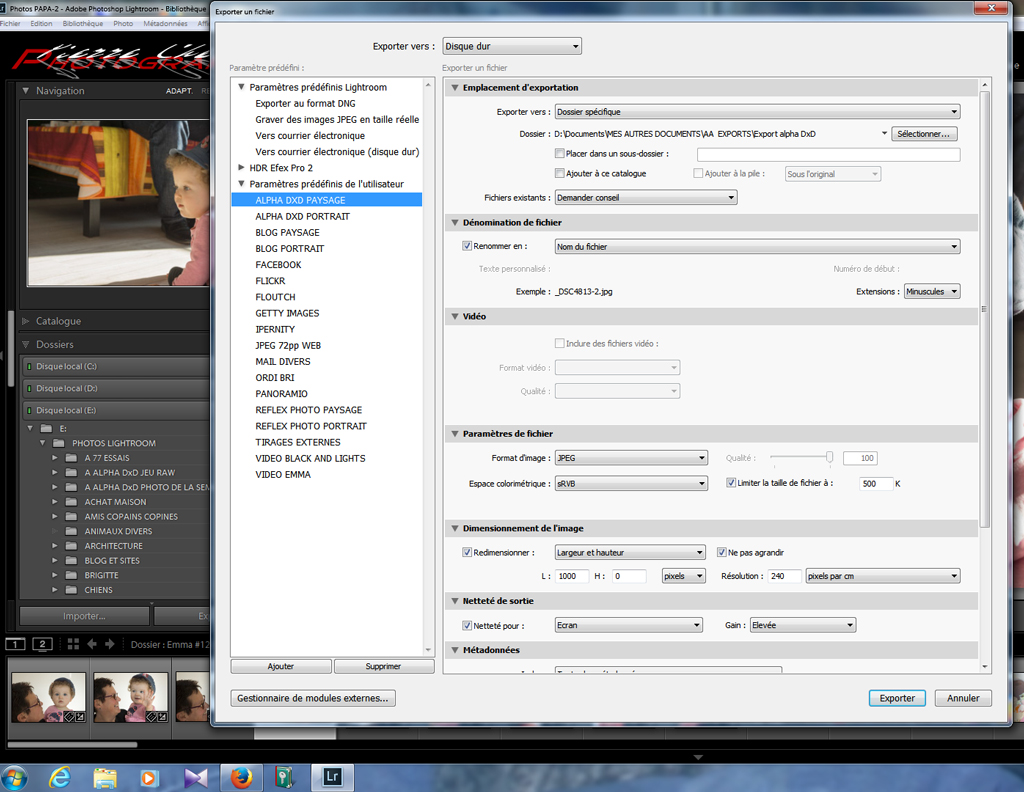The image size is (1024, 792).
Task: Open the A 77 ESSAIS folder
Action: click(107, 458)
